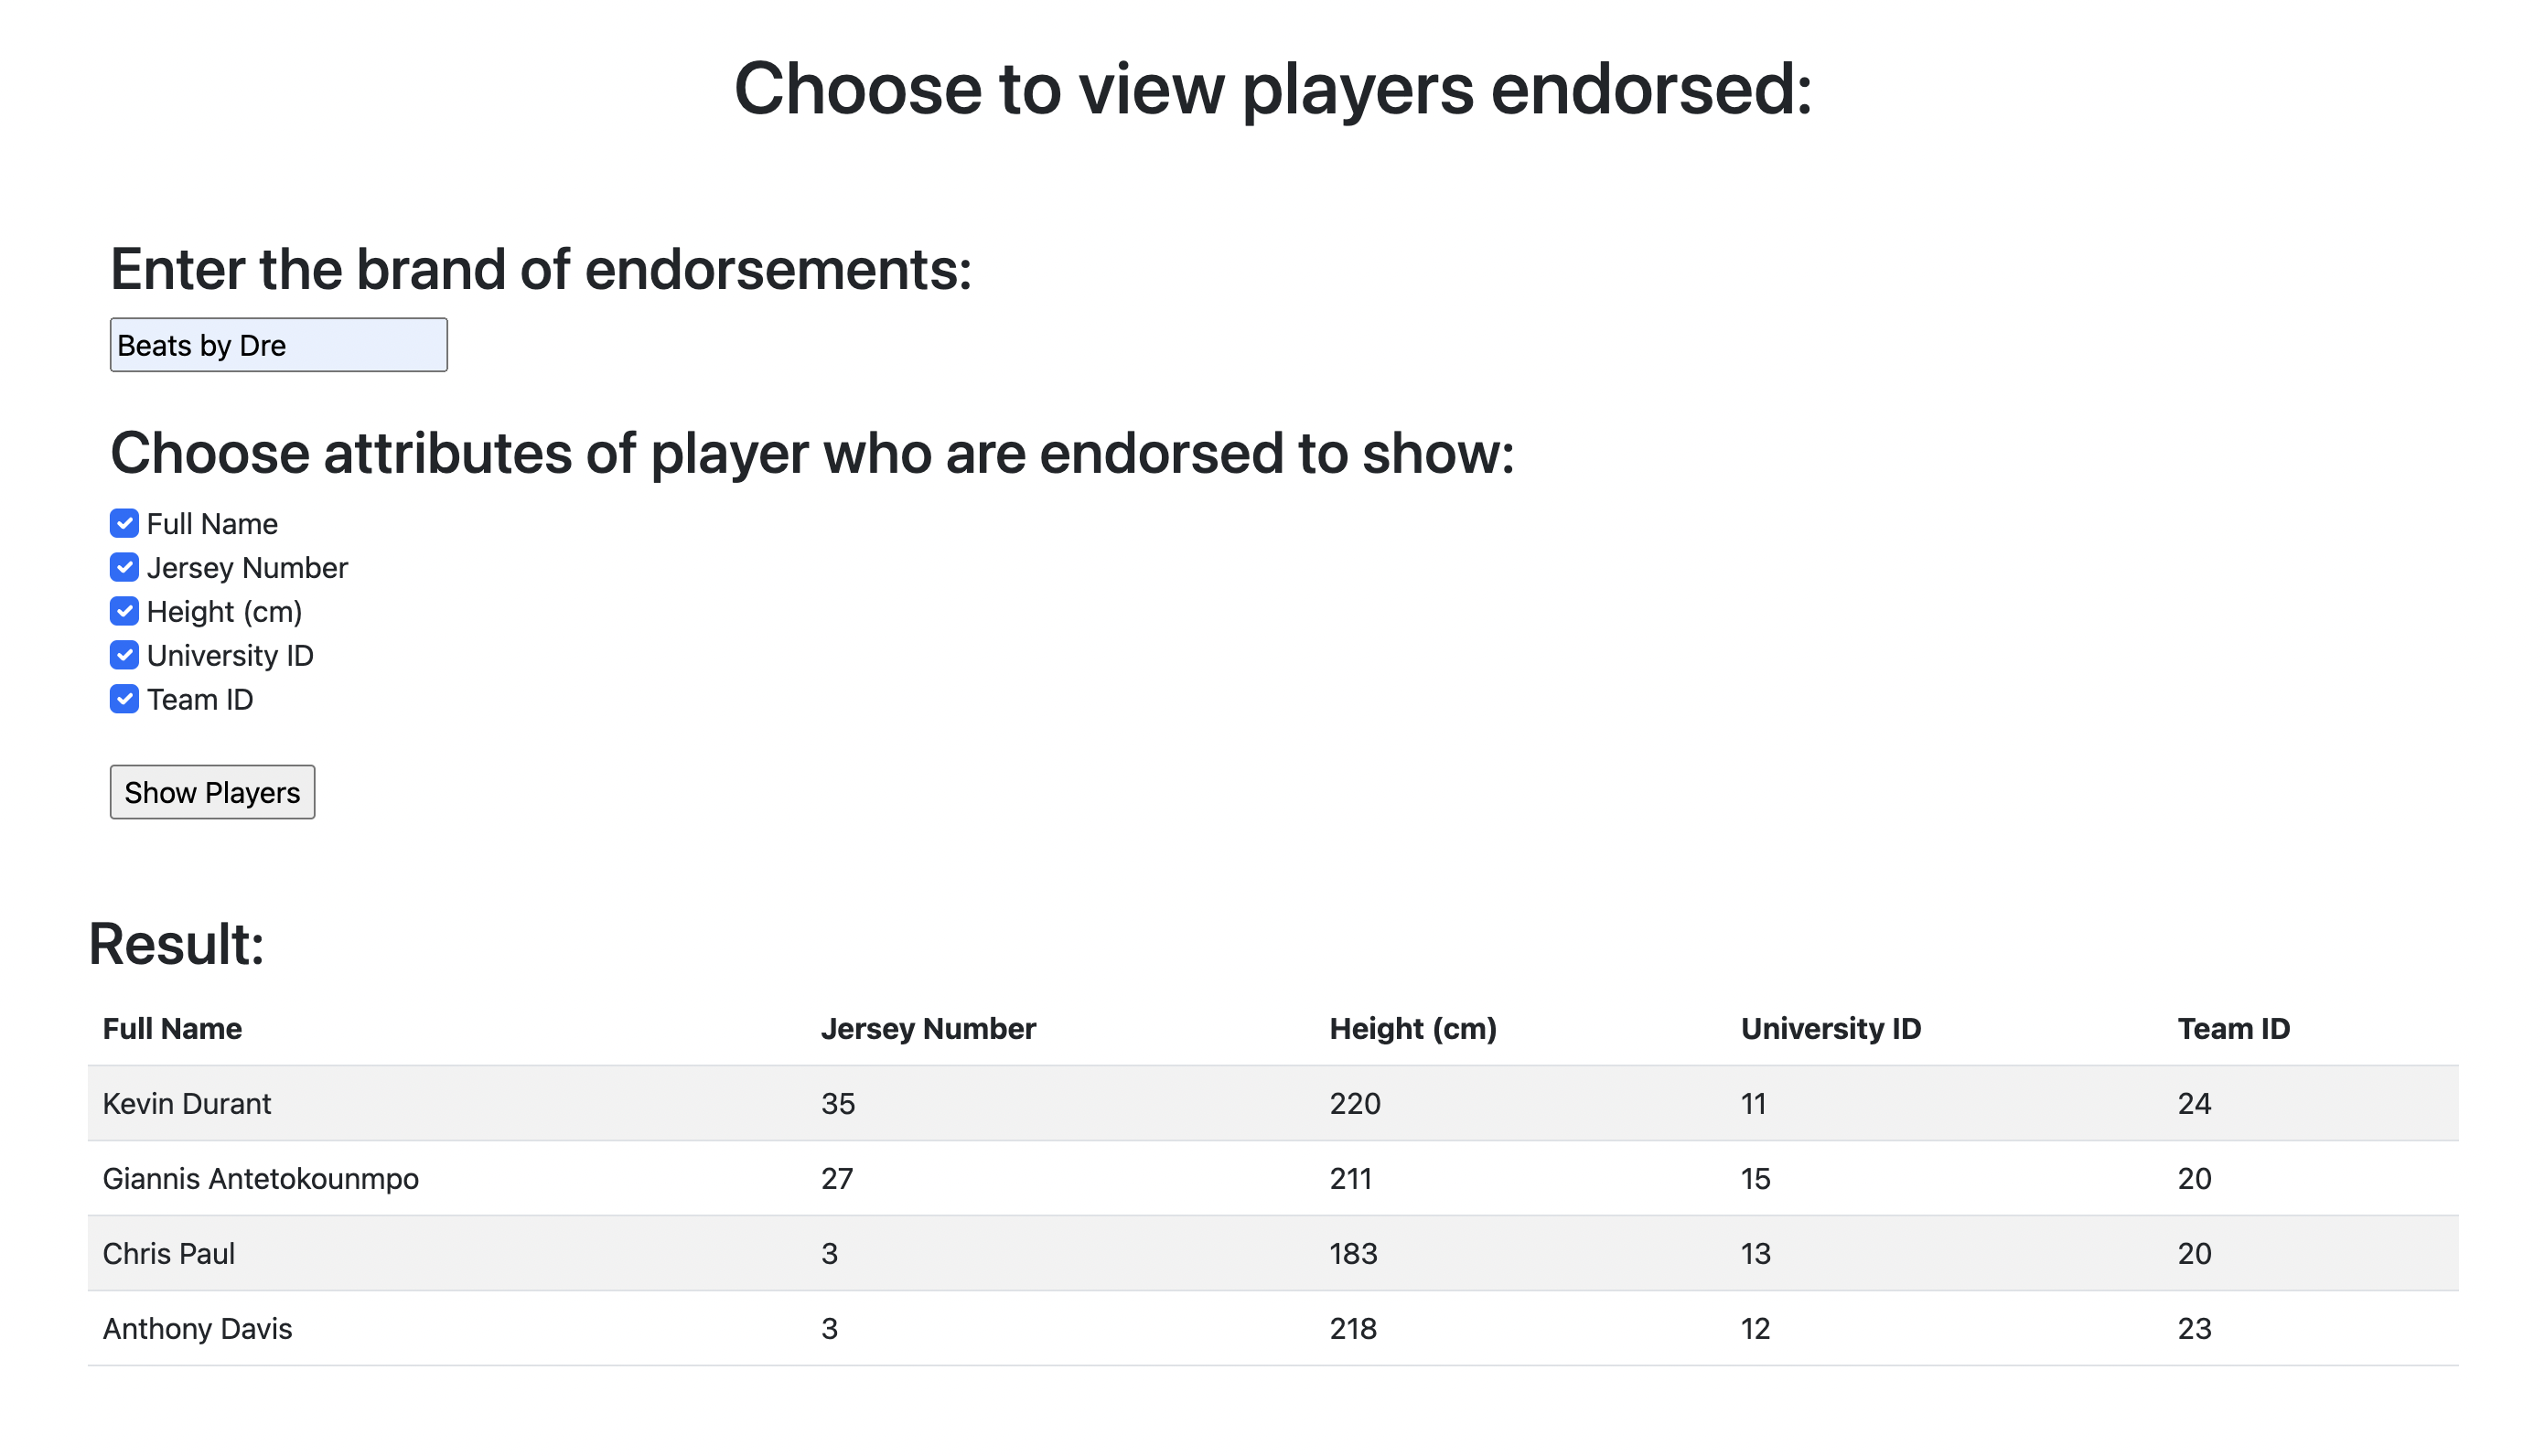Toggle the Jersey Number checkbox
The height and width of the screenshot is (1456, 2545).
point(124,567)
